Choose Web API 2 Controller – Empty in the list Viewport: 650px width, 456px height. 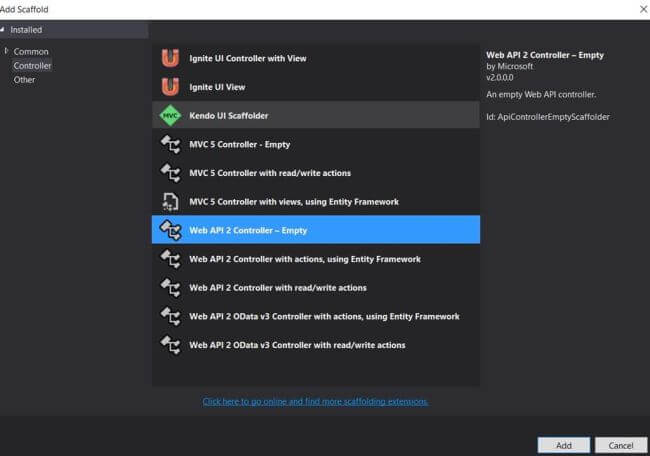point(316,230)
